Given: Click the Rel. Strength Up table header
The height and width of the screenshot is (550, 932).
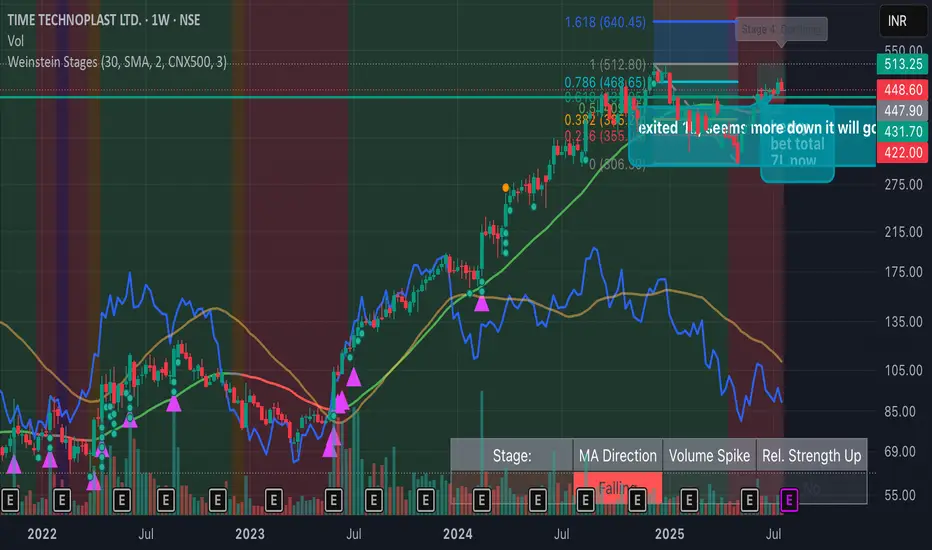Looking at the screenshot, I should click(811, 456).
